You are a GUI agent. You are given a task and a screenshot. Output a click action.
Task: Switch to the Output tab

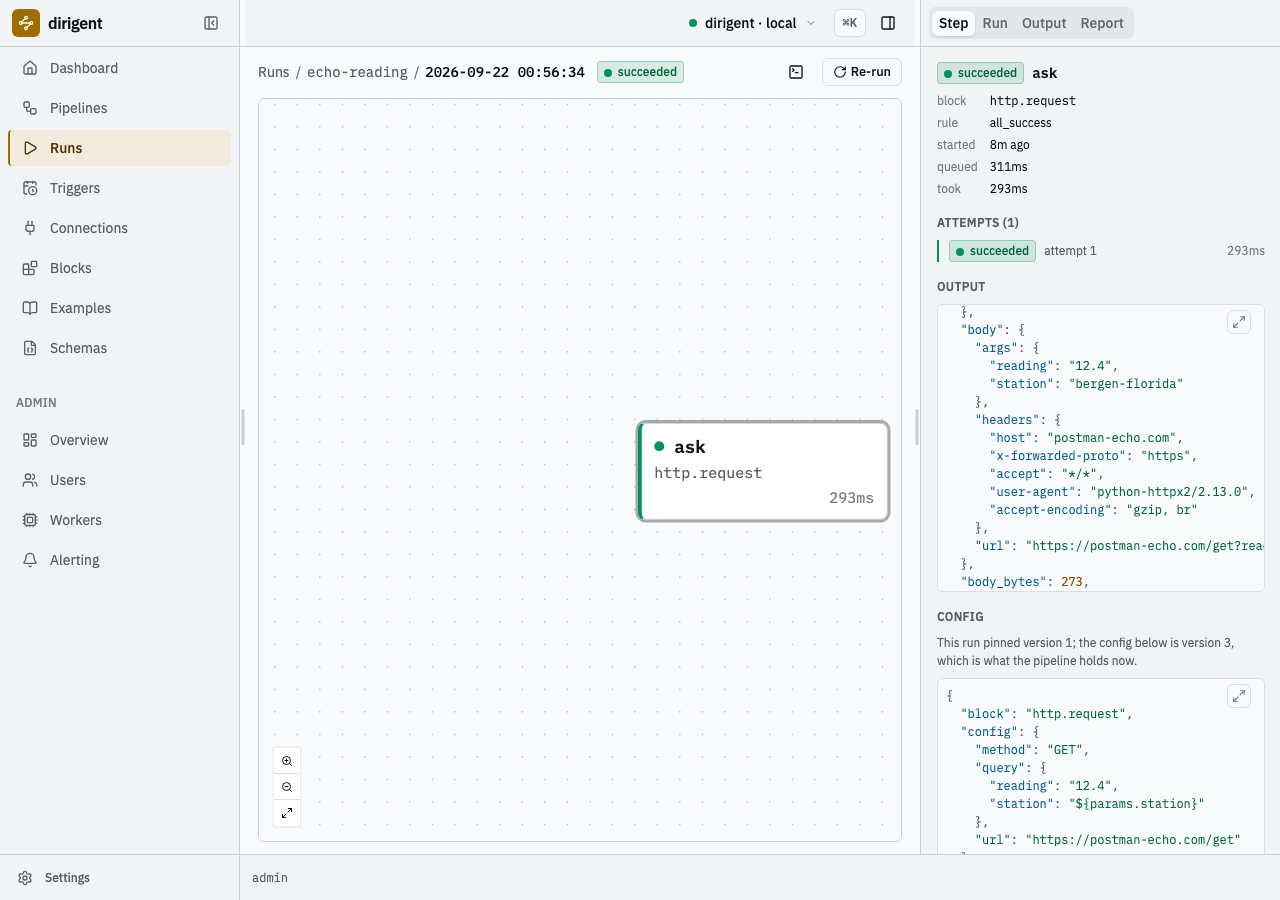[x=1044, y=23]
